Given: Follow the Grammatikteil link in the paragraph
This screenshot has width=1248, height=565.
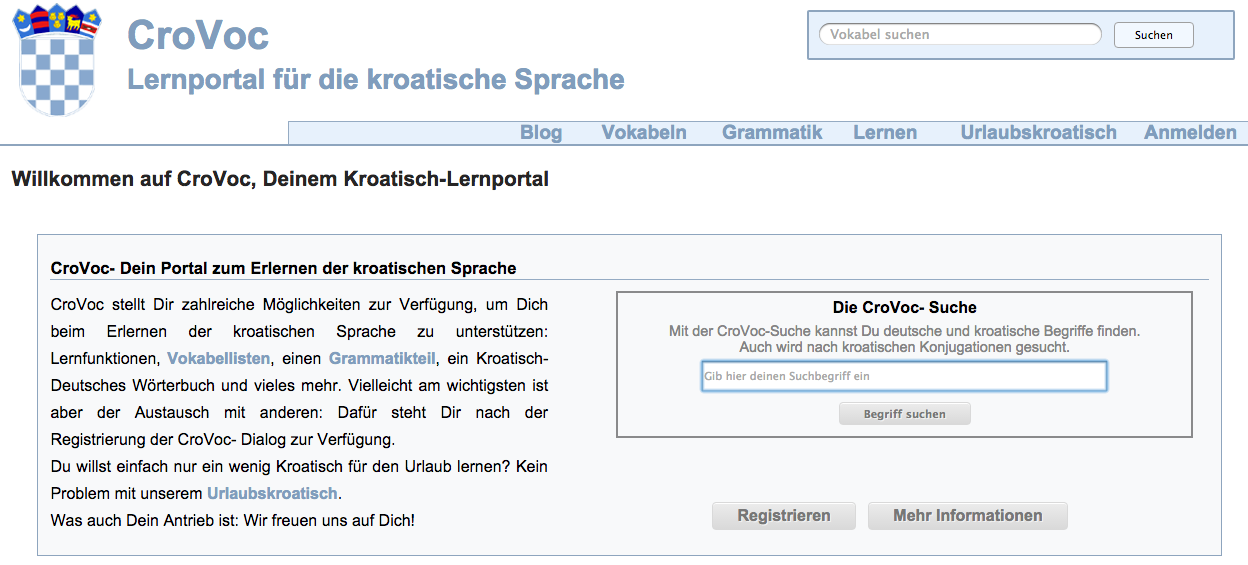Looking at the screenshot, I should (382, 358).
